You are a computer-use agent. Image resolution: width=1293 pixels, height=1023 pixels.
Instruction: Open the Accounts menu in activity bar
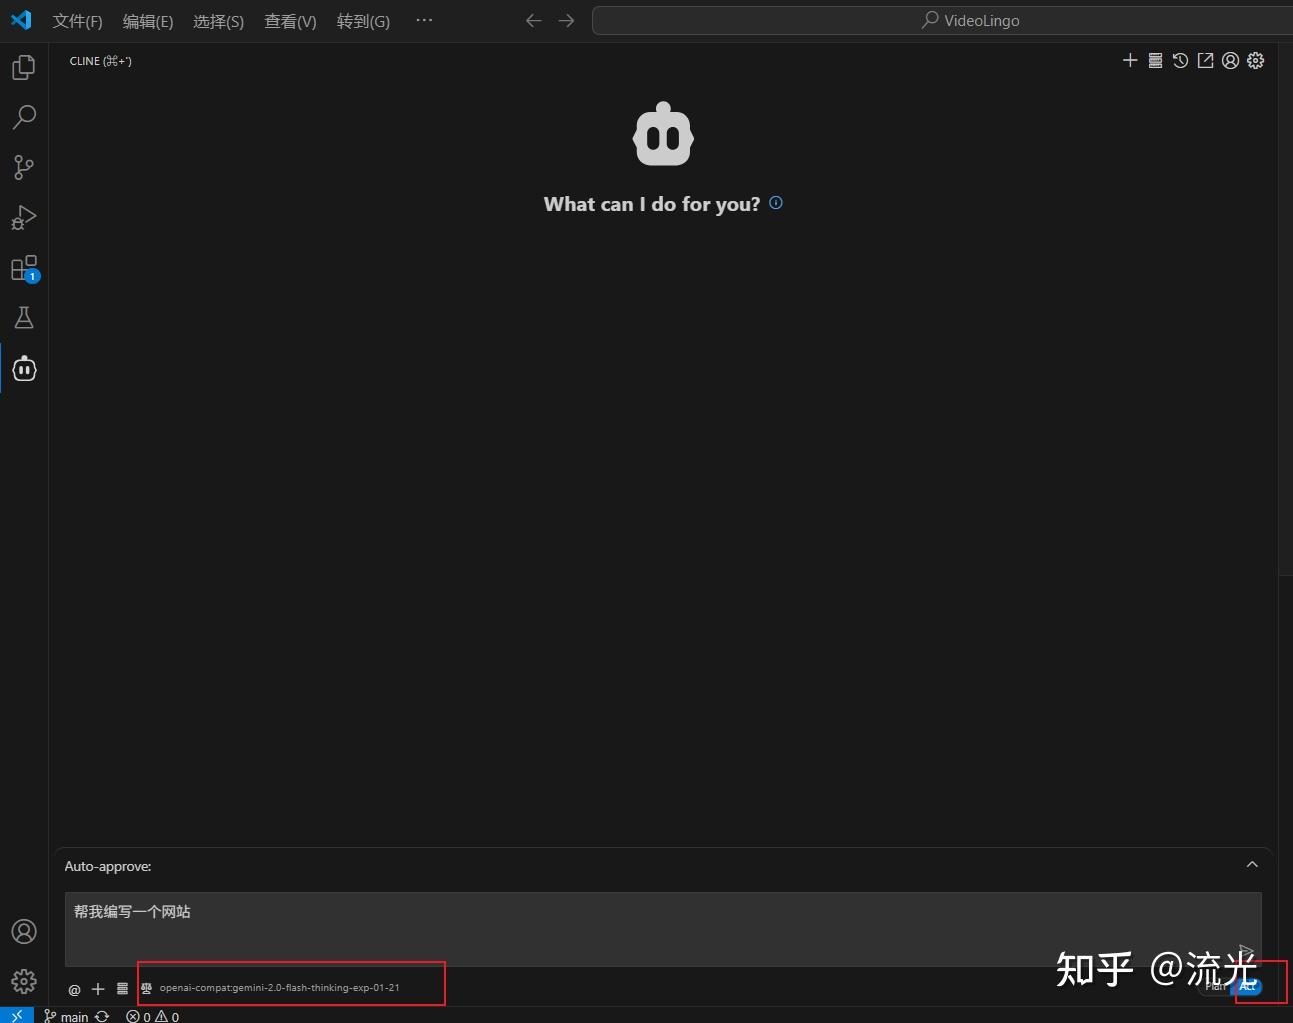pyautogui.click(x=24, y=932)
